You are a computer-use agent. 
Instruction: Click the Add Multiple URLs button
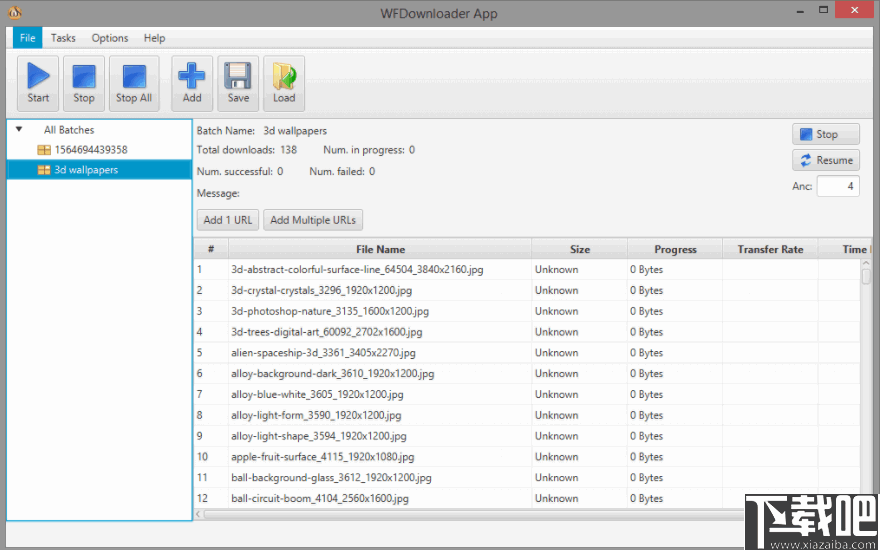tap(313, 220)
